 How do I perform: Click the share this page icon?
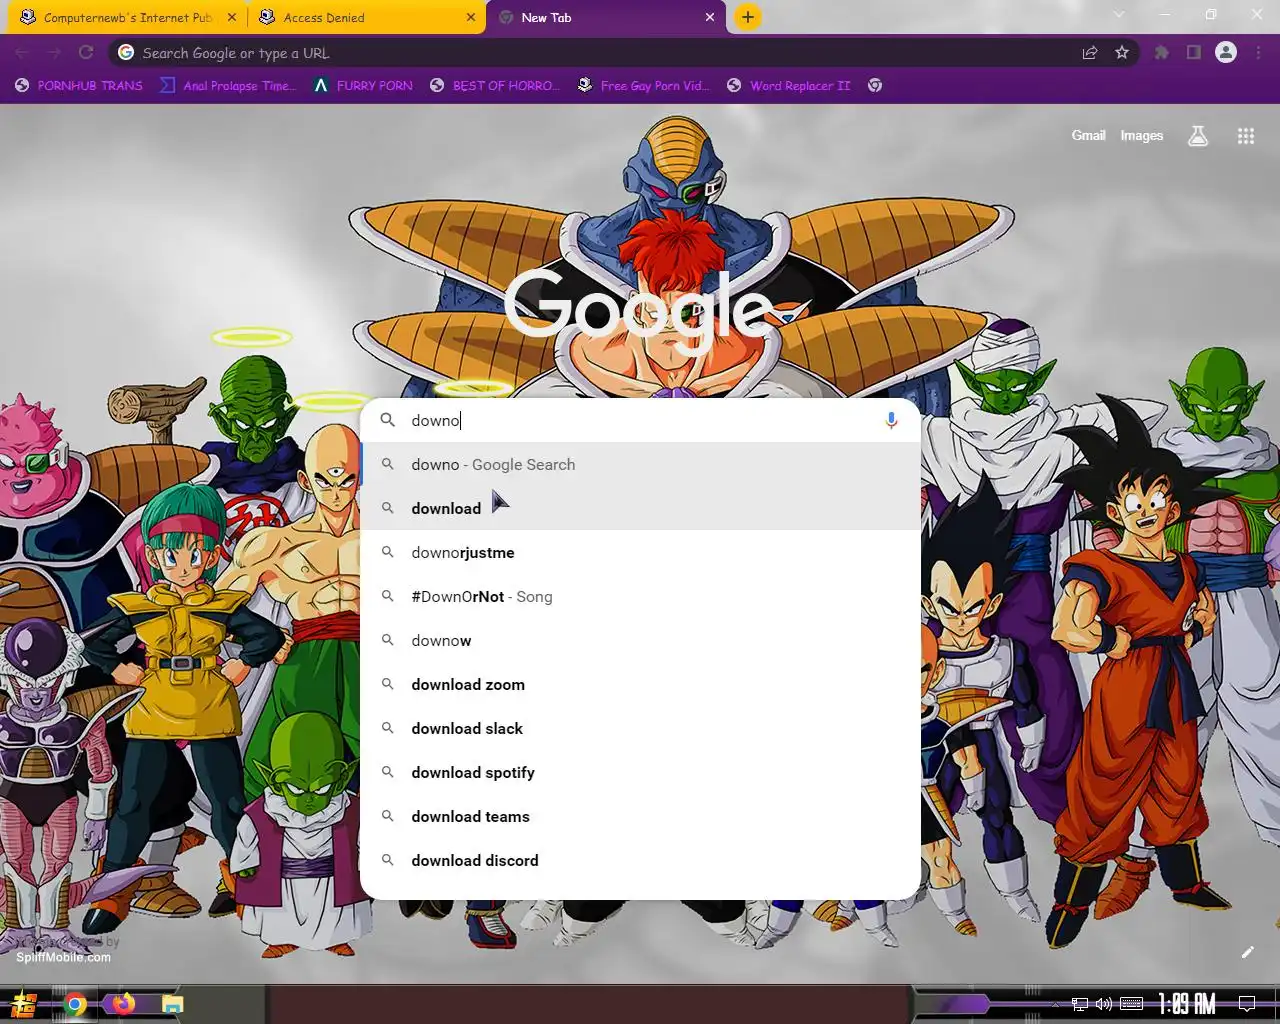coord(1090,53)
